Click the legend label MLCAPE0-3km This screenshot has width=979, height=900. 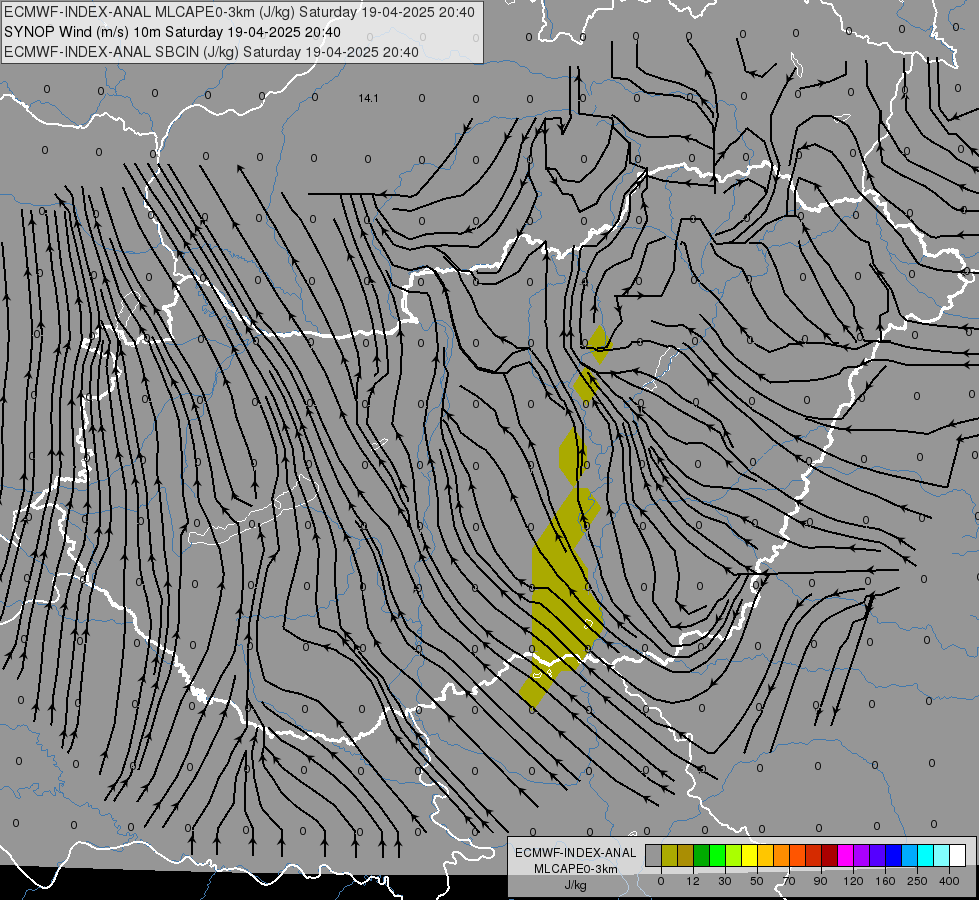(x=576, y=869)
